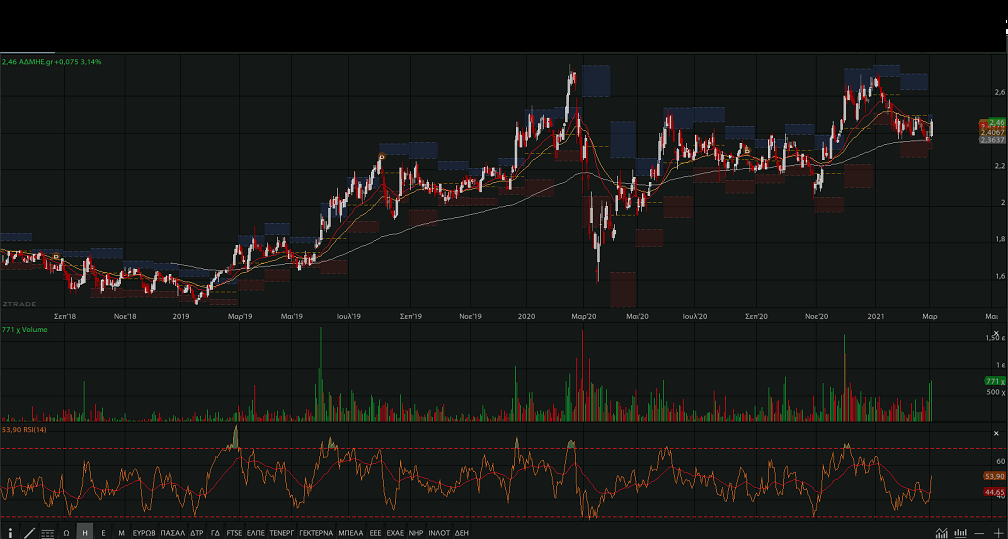Switch to weekly E timeframe
The width and height of the screenshot is (1008, 539).
pos(103,533)
